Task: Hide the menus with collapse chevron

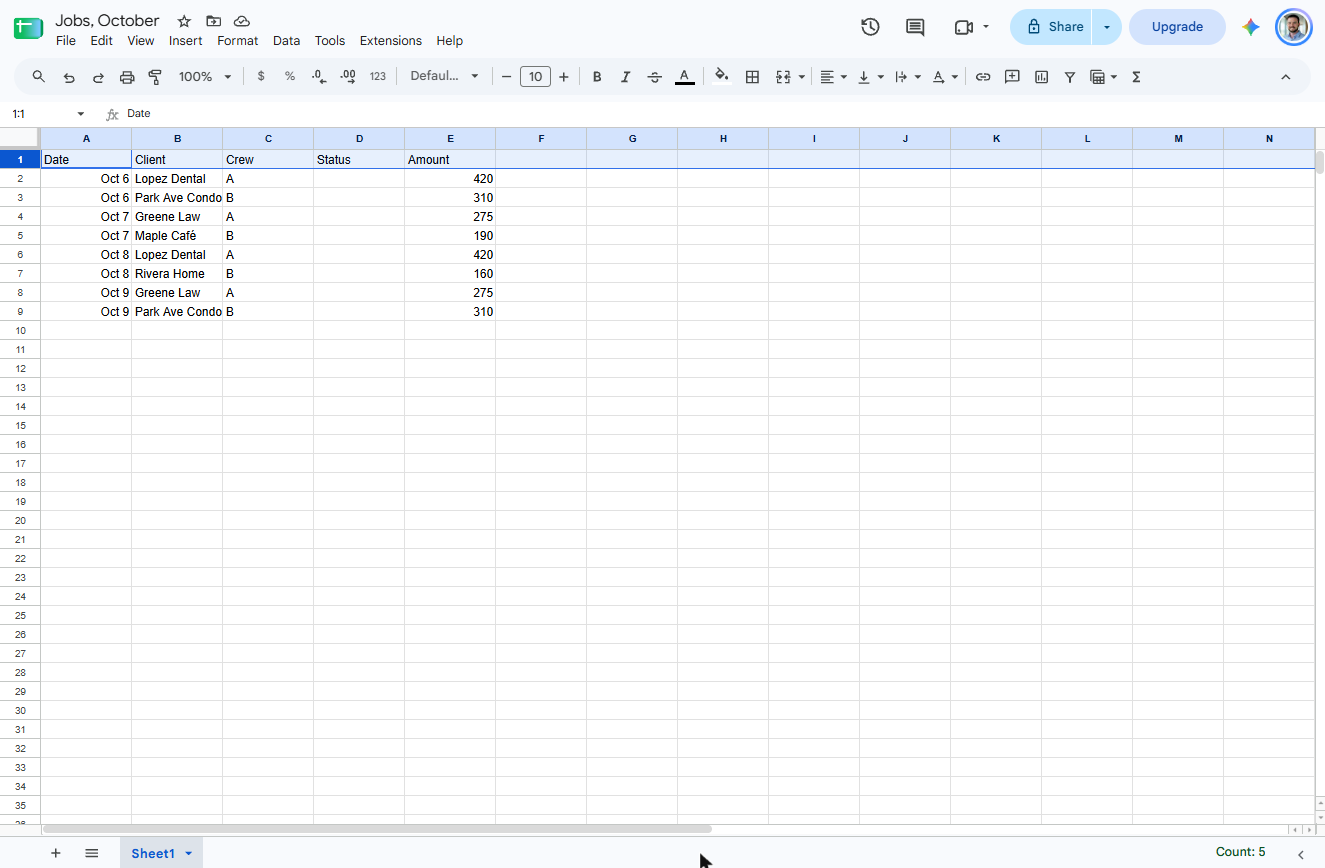Action: 1286,77
